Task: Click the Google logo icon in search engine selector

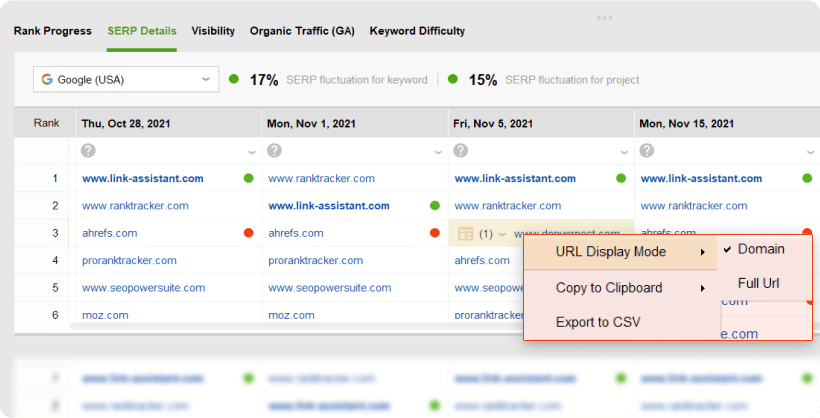Action: tap(47, 80)
